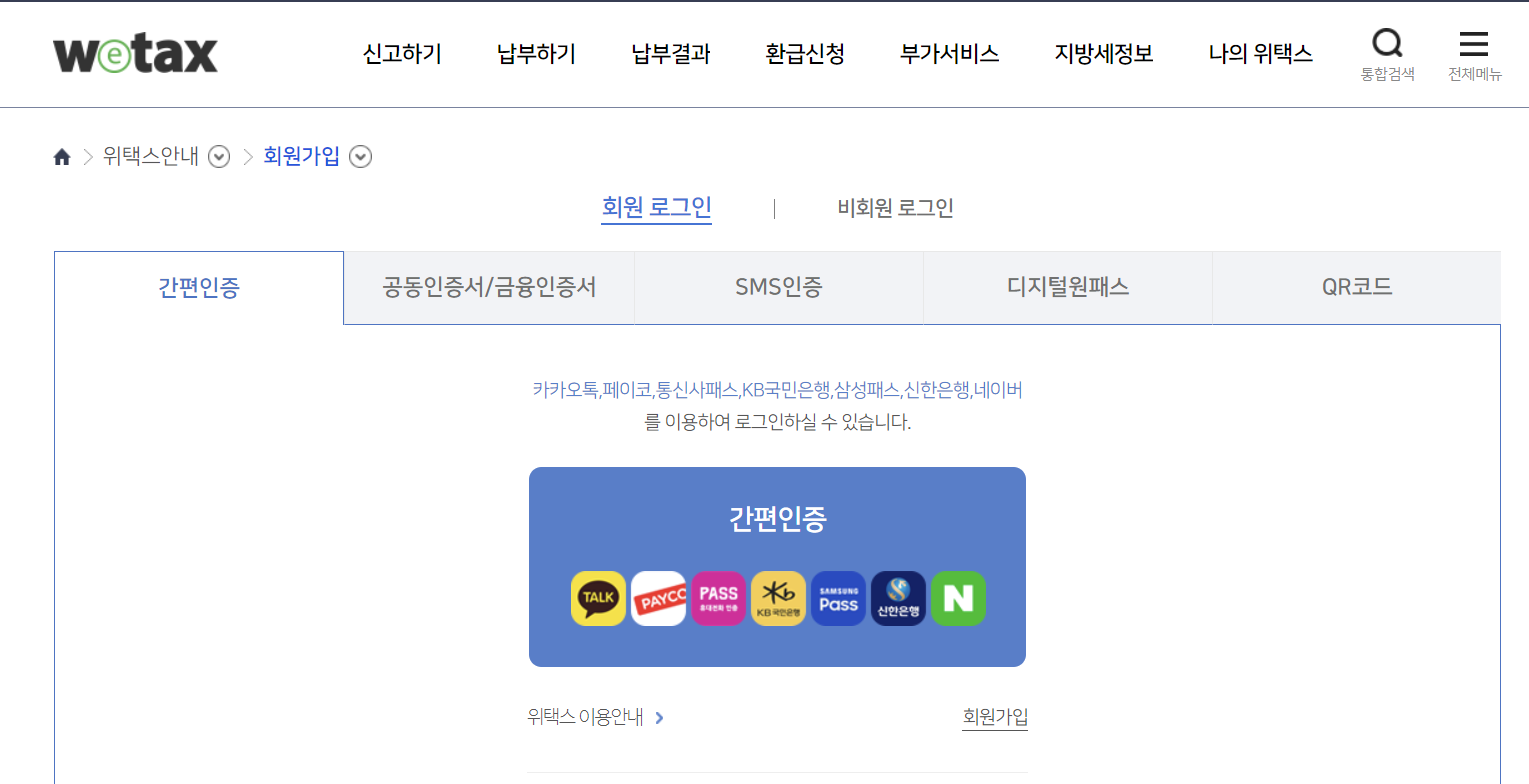Screen dimensions: 1529x784
Task: Click the 위택스안내 breadcrumb text
Action: click(151, 157)
